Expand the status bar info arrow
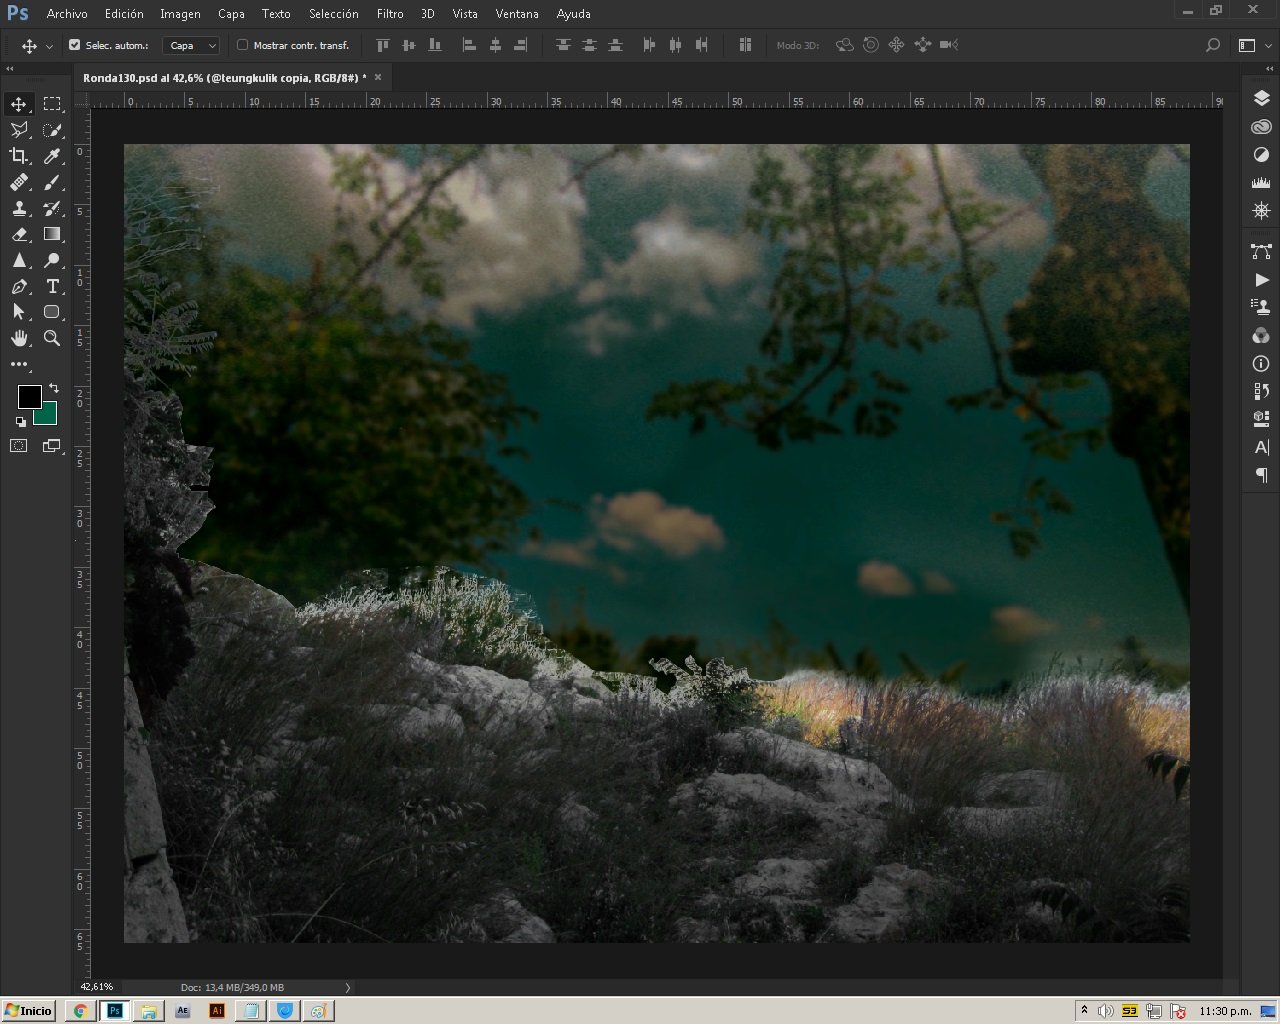Screen dimensions: 1280x1024 tap(348, 987)
